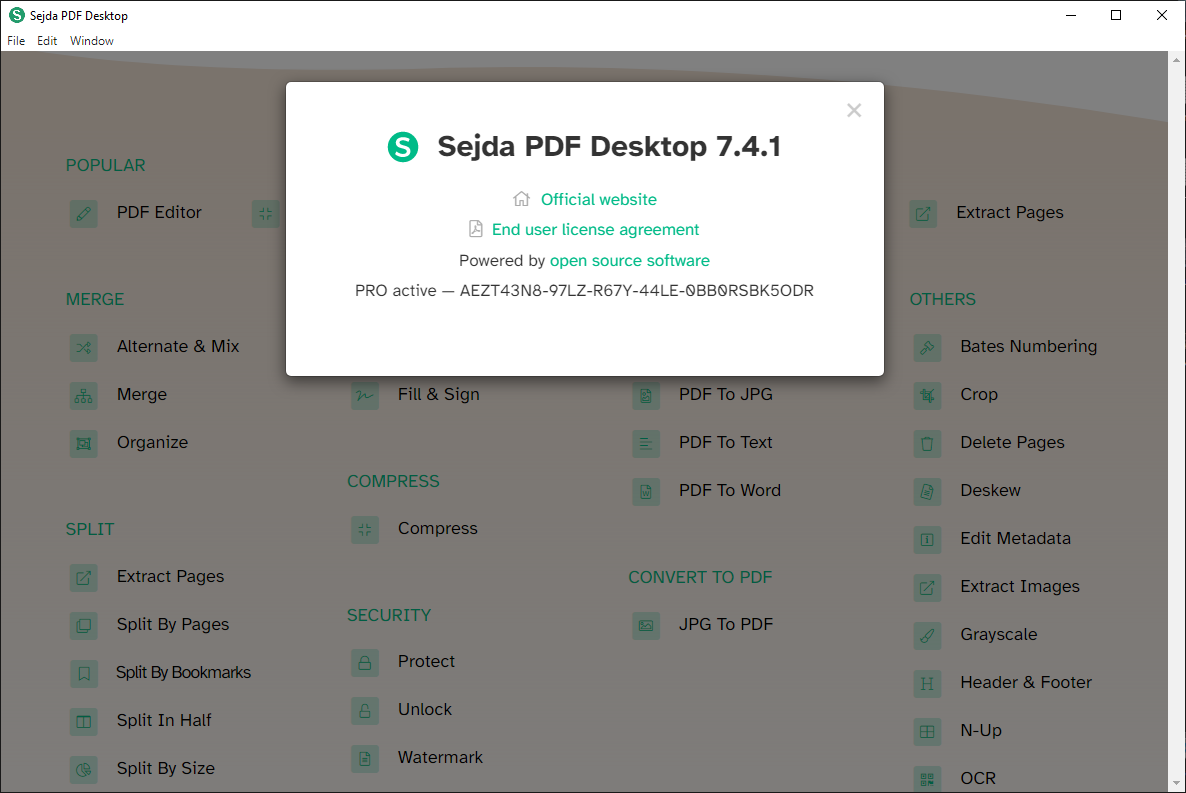
Task: Choose the Header & Footer label
Action: coord(1026,683)
